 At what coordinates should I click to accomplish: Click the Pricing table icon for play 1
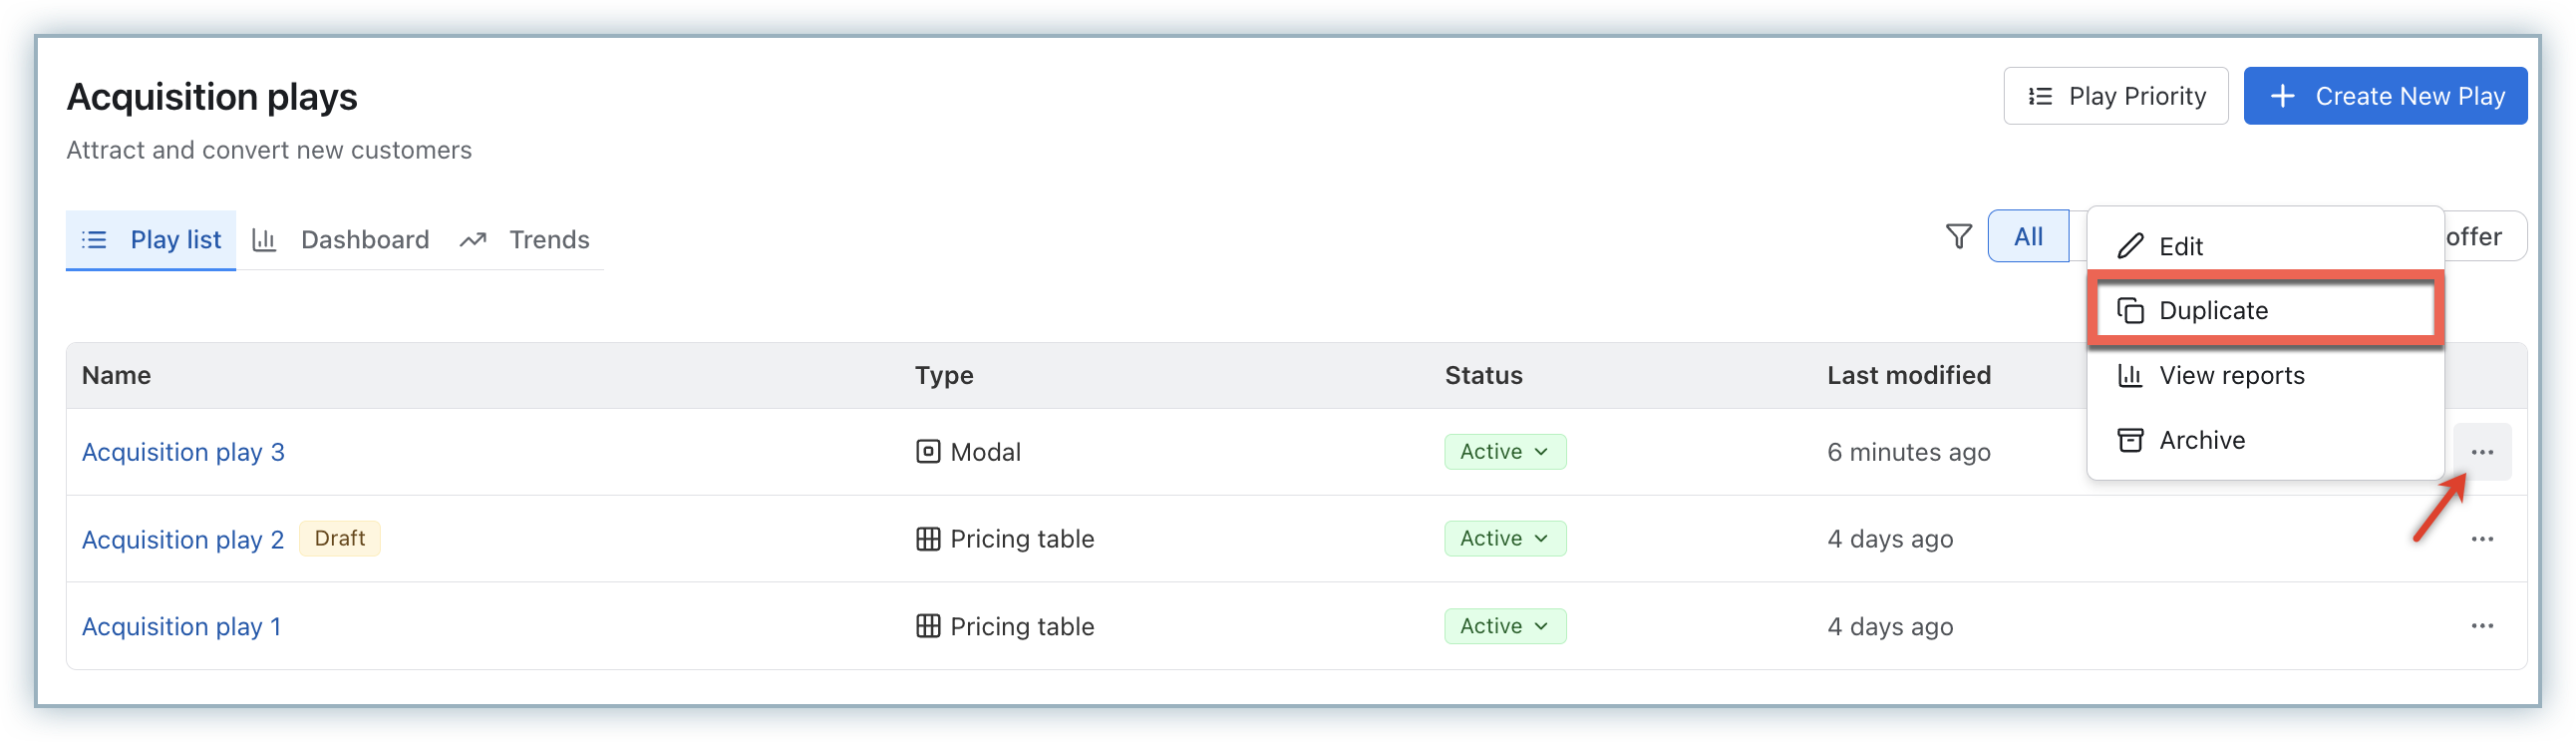[x=927, y=626]
